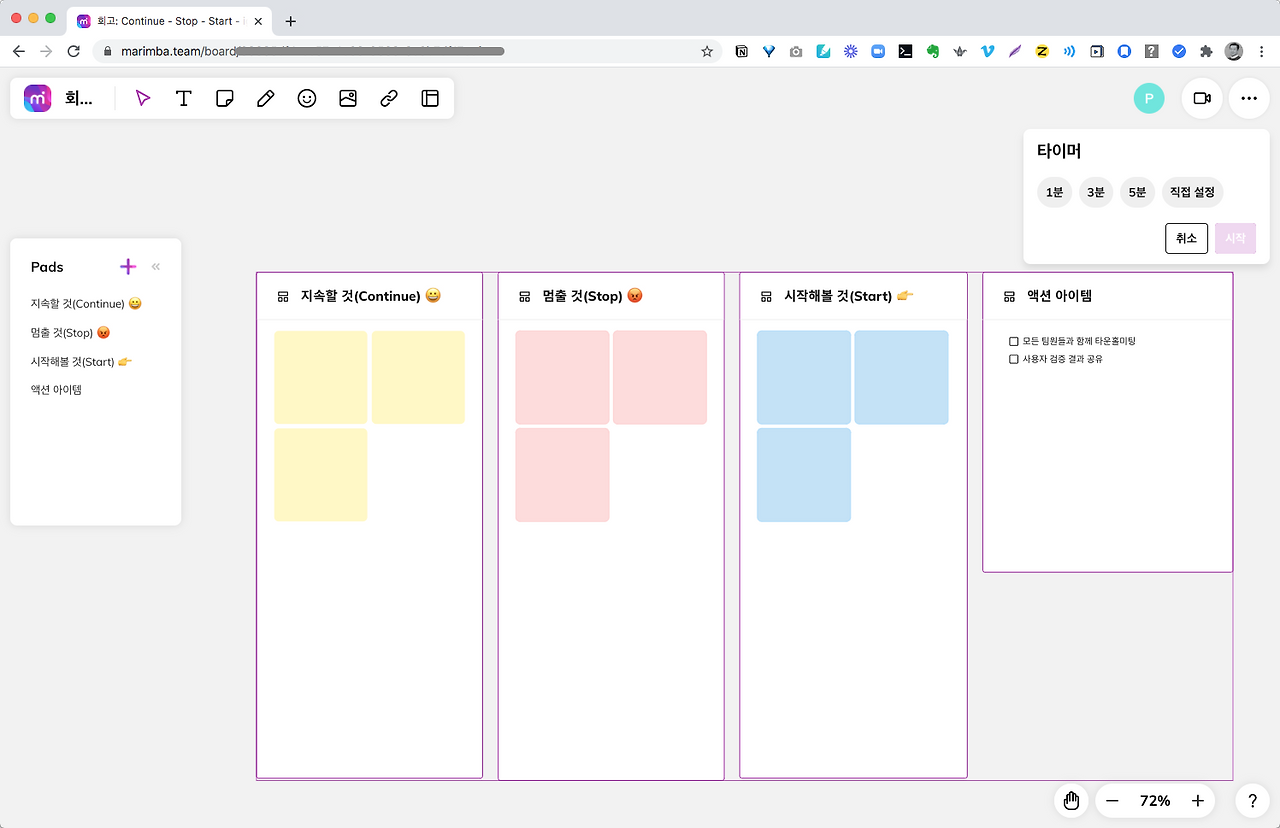Activate the pen drawing tool
Screen dimensions: 1280x828
(x=266, y=98)
